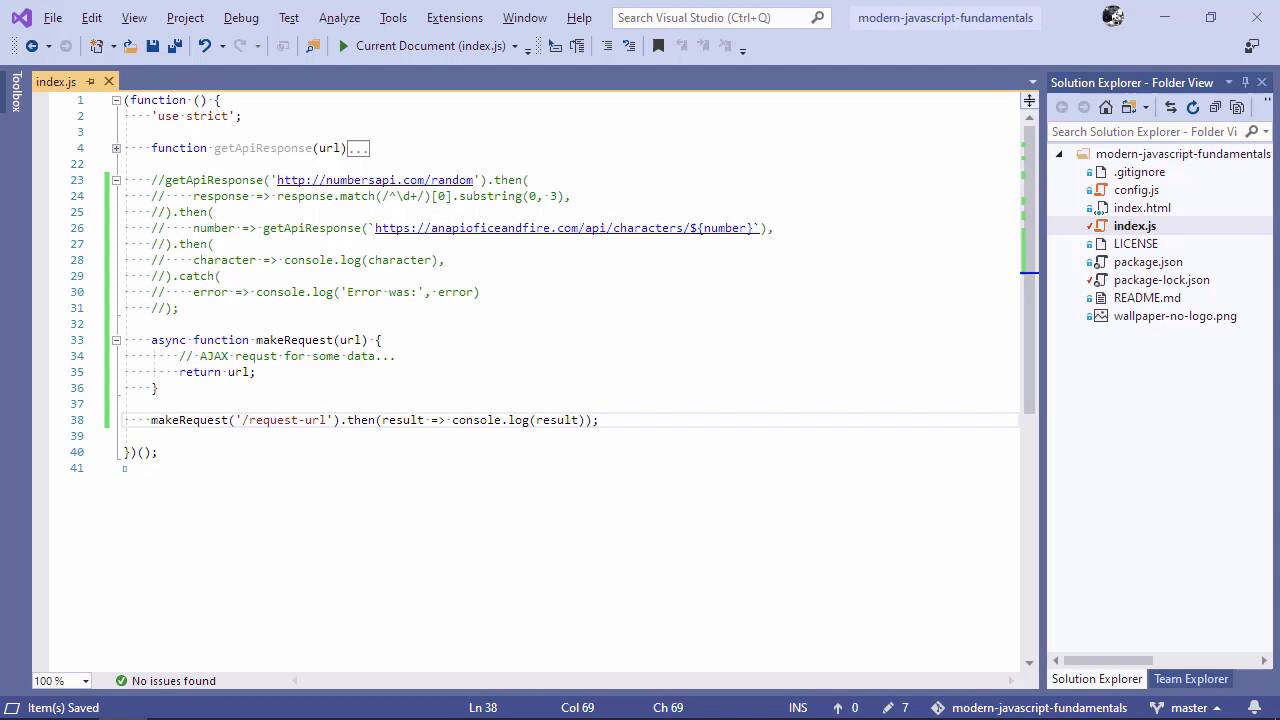The width and height of the screenshot is (1280, 720).
Task: Click the Solution Explorer horizontal scrollbar thumb
Action: point(1108,660)
